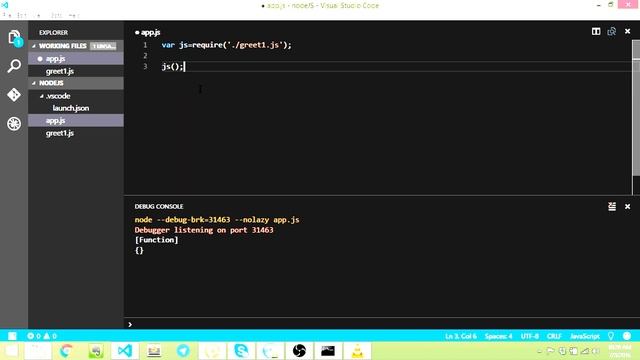Viewport: 640px width, 360px height.
Task: Open the command prompt taskbar icon
Action: click(x=328, y=351)
